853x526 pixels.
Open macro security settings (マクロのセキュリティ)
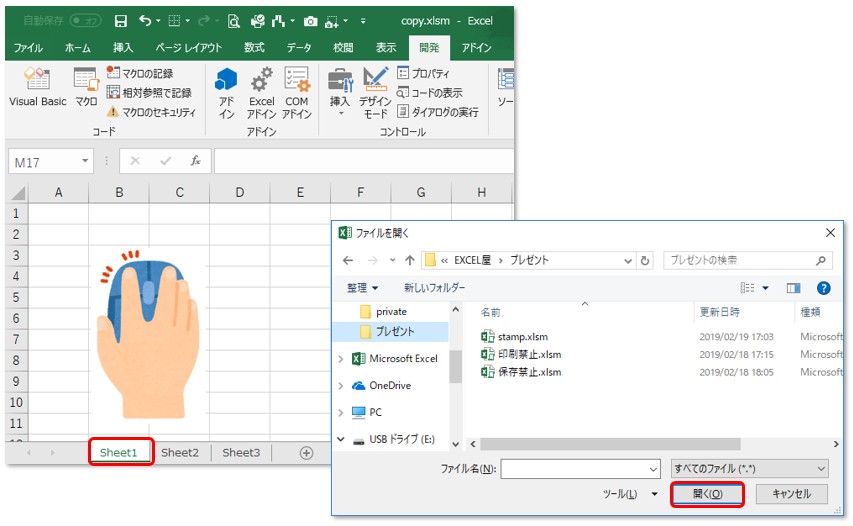(151, 112)
